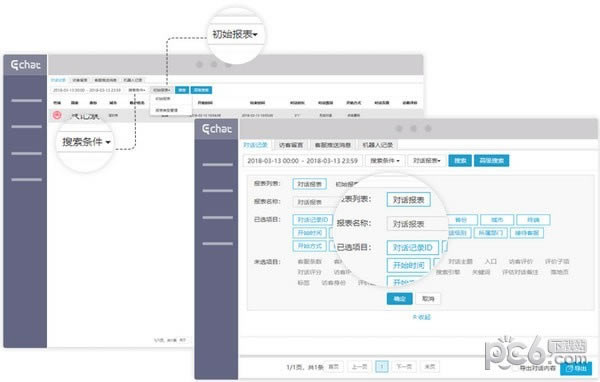Click the 上一页 pagination button
The image size is (600, 382).
[359, 367]
